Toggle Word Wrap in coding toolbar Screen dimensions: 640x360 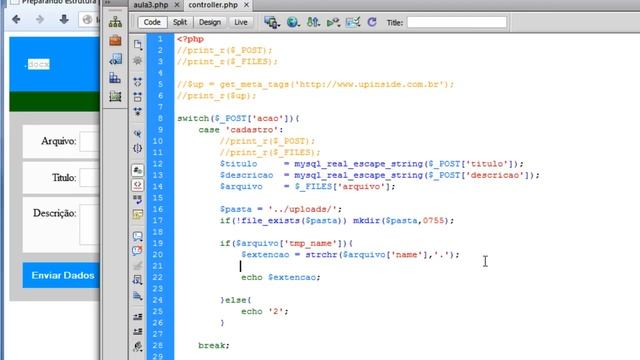tap(138, 200)
